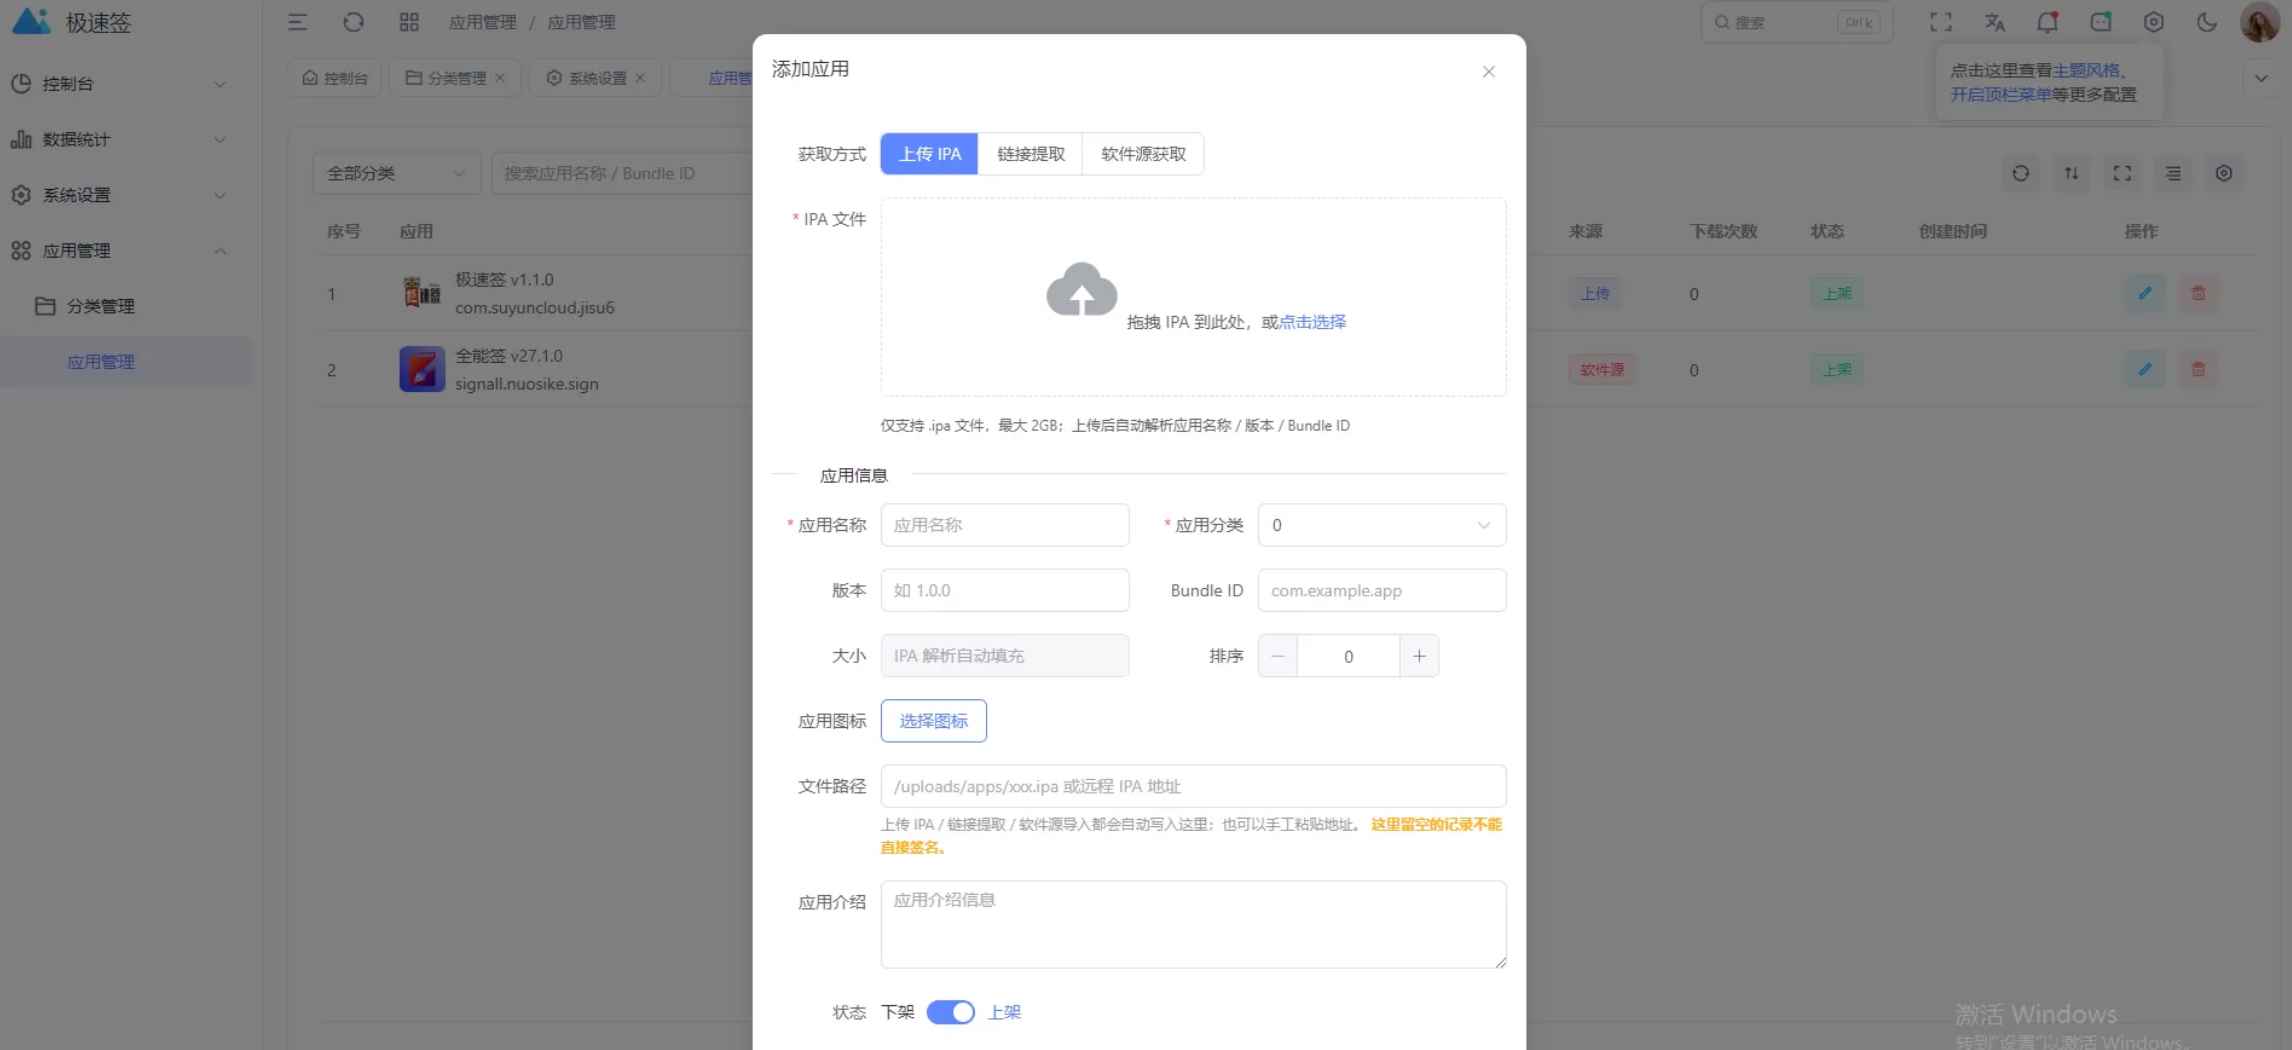
Task: Close the 添加应用 dialog
Action: pyautogui.click(x=1488, y=71)
